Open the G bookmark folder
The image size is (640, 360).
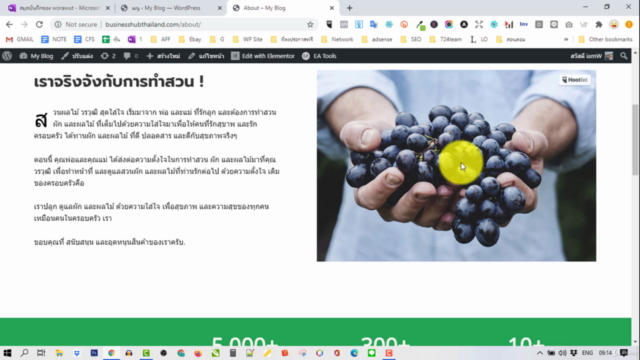point(217,39)
